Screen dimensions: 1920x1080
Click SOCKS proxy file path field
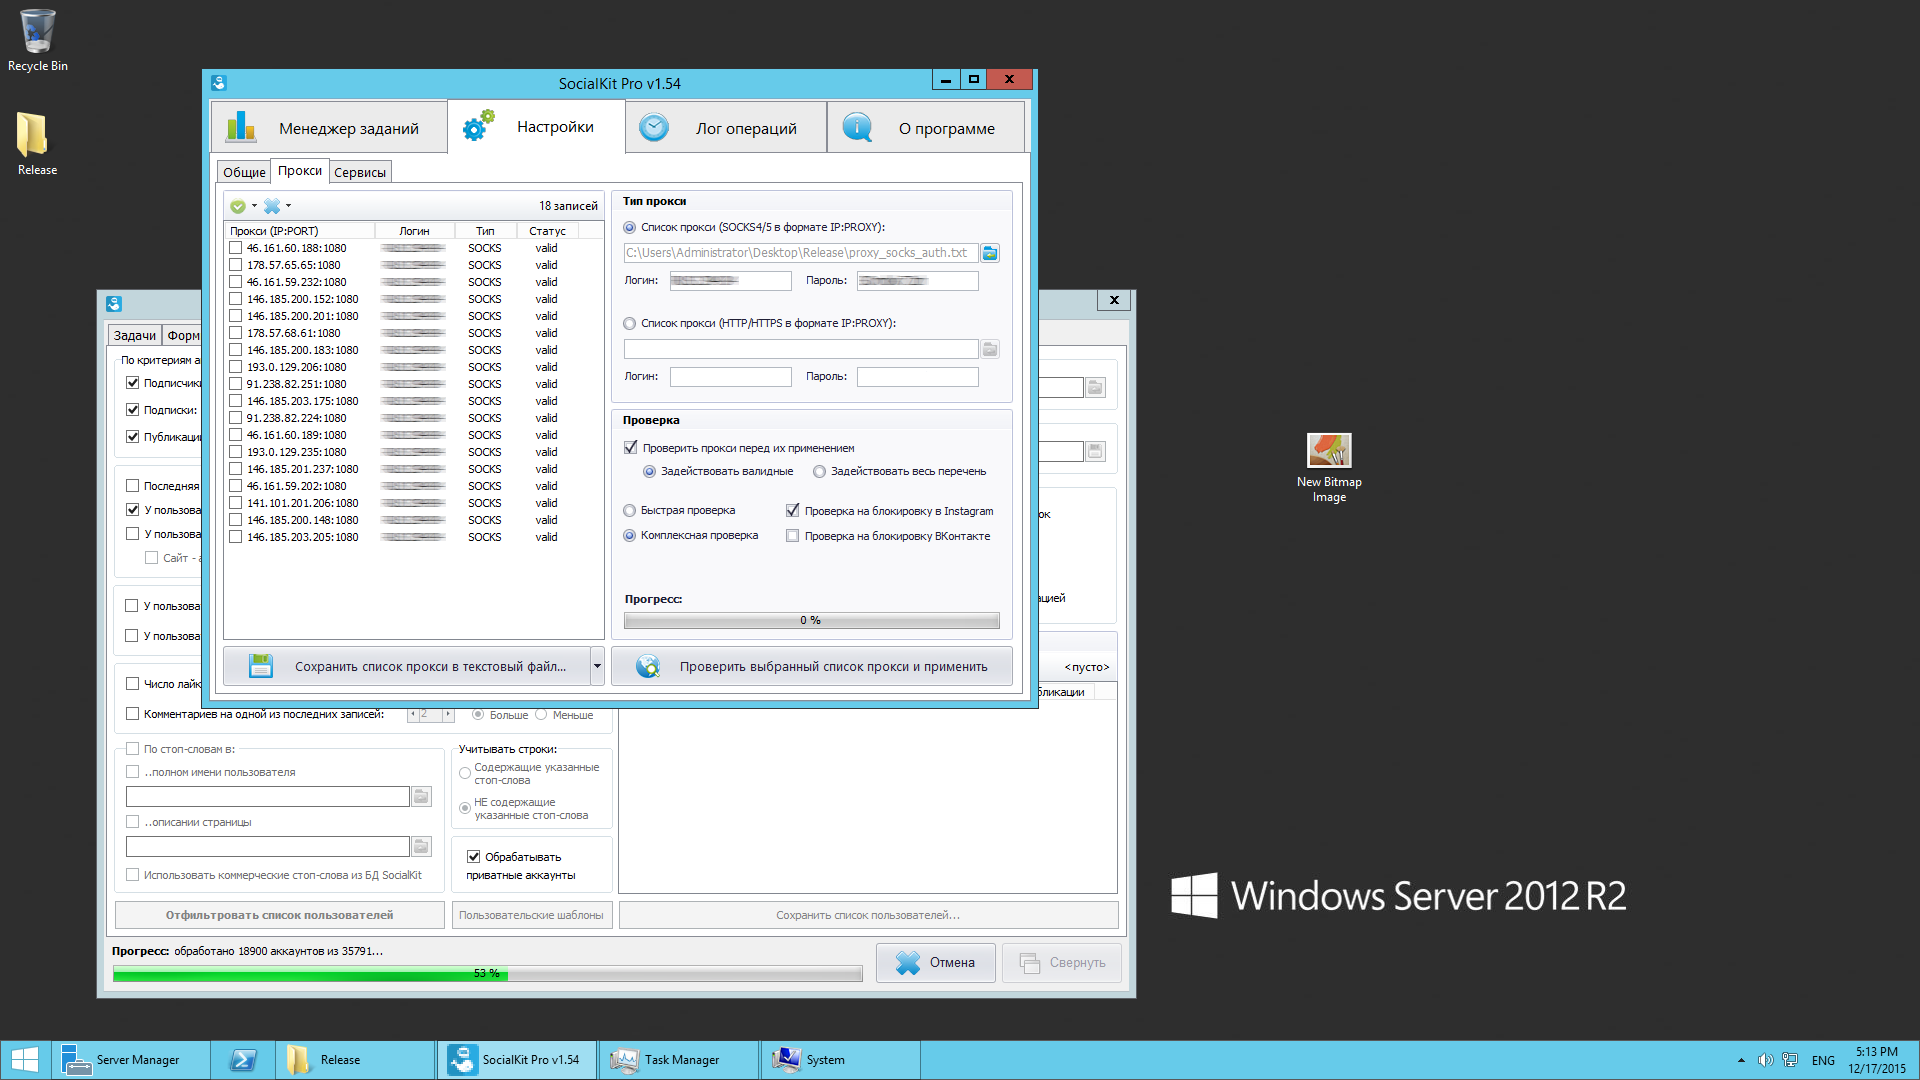801,253
